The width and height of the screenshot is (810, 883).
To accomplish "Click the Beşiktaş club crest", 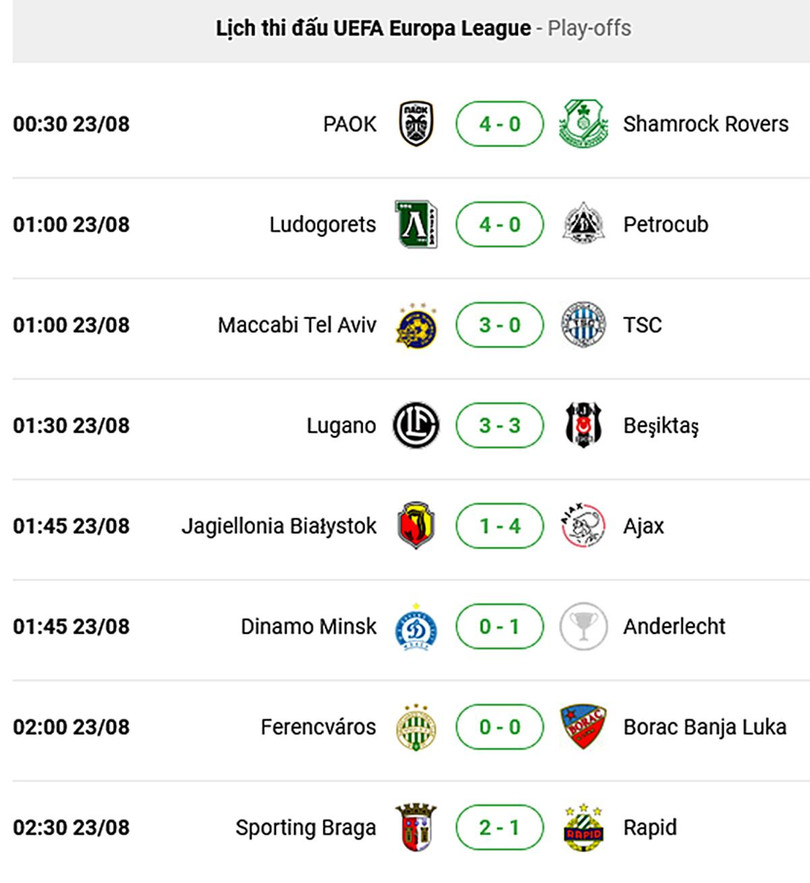I will (x=583, y=425).
